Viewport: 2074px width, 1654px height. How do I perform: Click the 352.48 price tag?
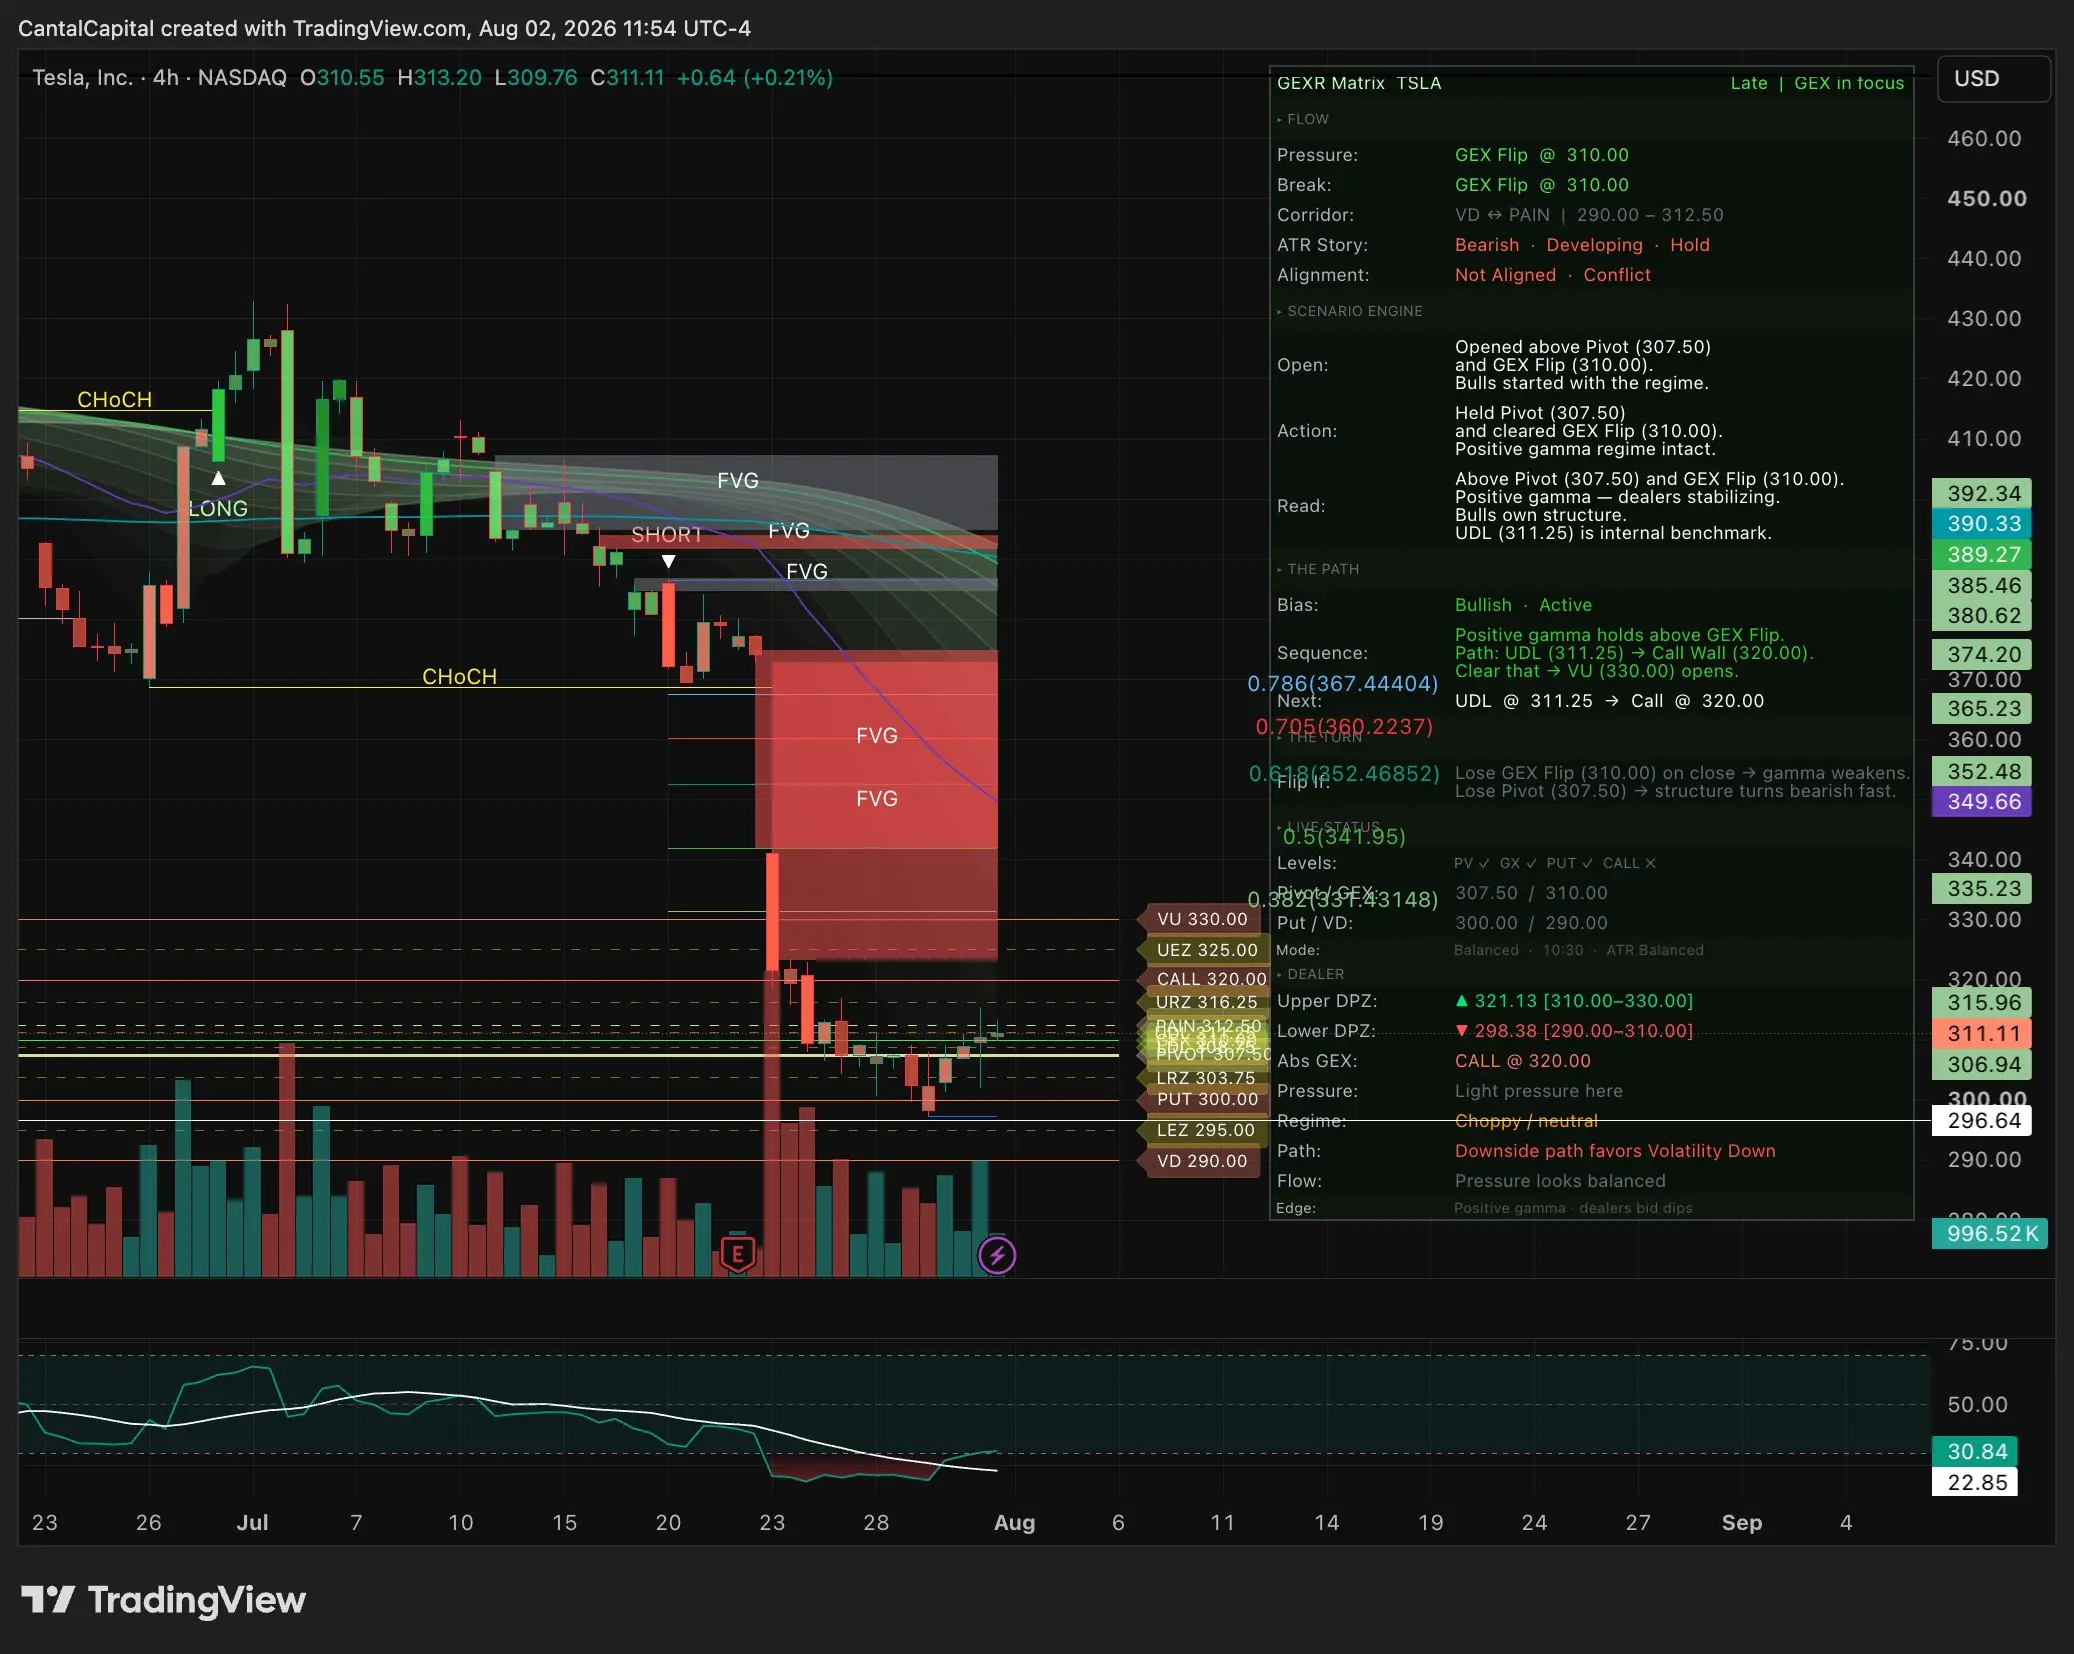[1982, 771]
